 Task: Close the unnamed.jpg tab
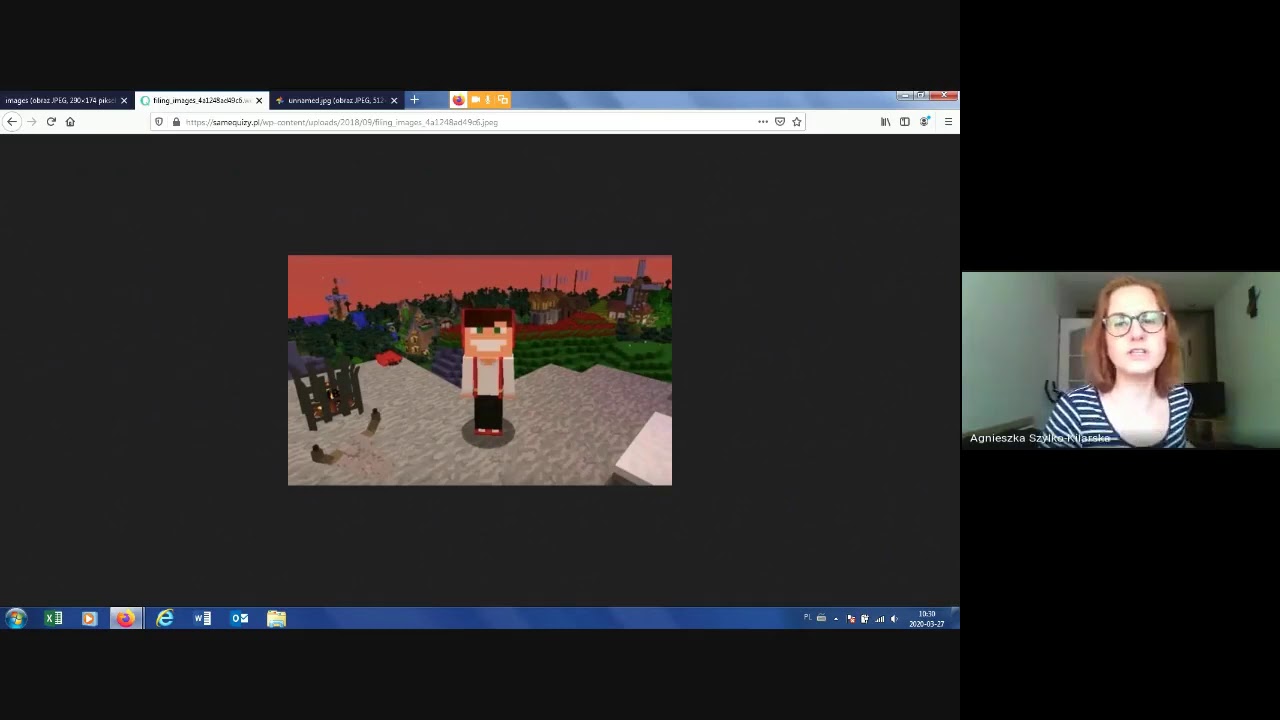point(394,101)
